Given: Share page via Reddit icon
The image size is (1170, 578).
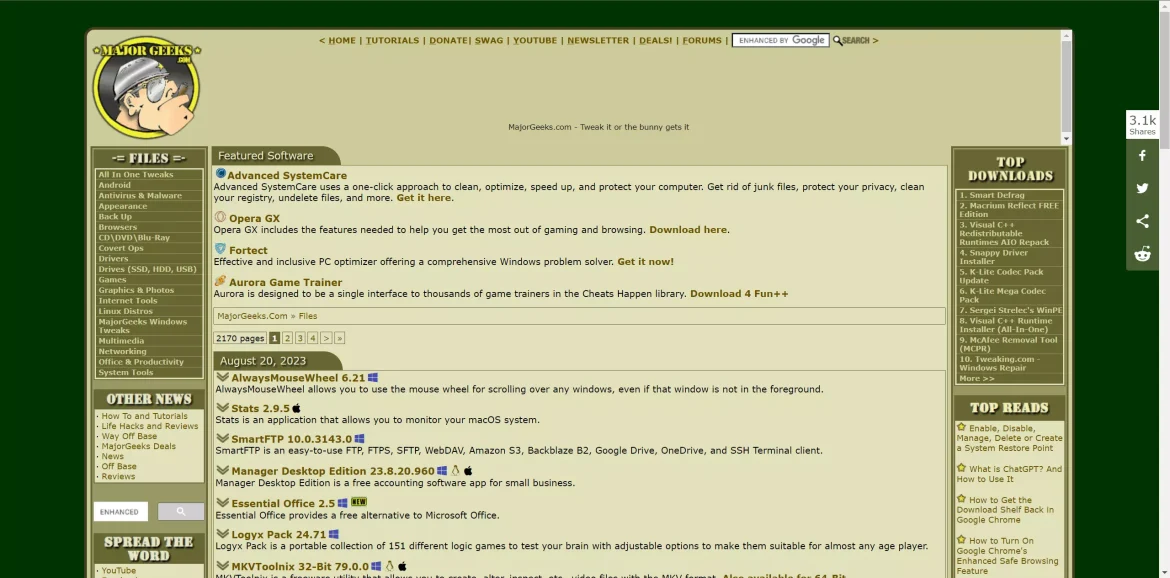Looking at the screenshot, I should (1142, 254).
